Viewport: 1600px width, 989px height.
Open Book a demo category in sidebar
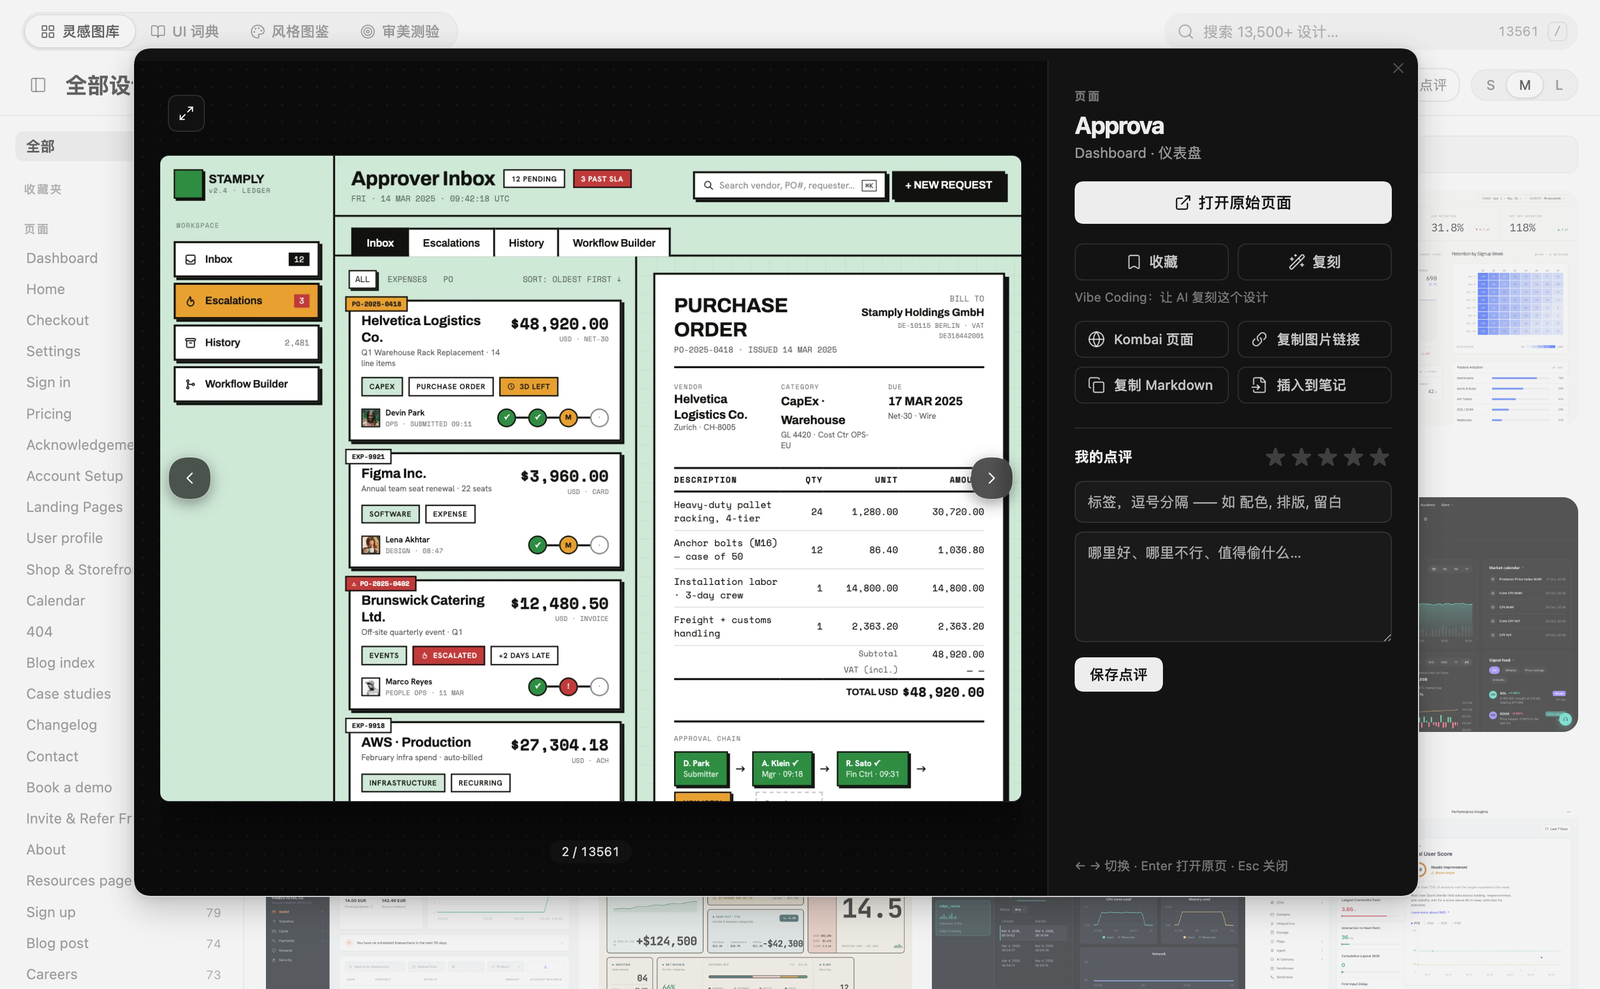[x=69, y=788]
